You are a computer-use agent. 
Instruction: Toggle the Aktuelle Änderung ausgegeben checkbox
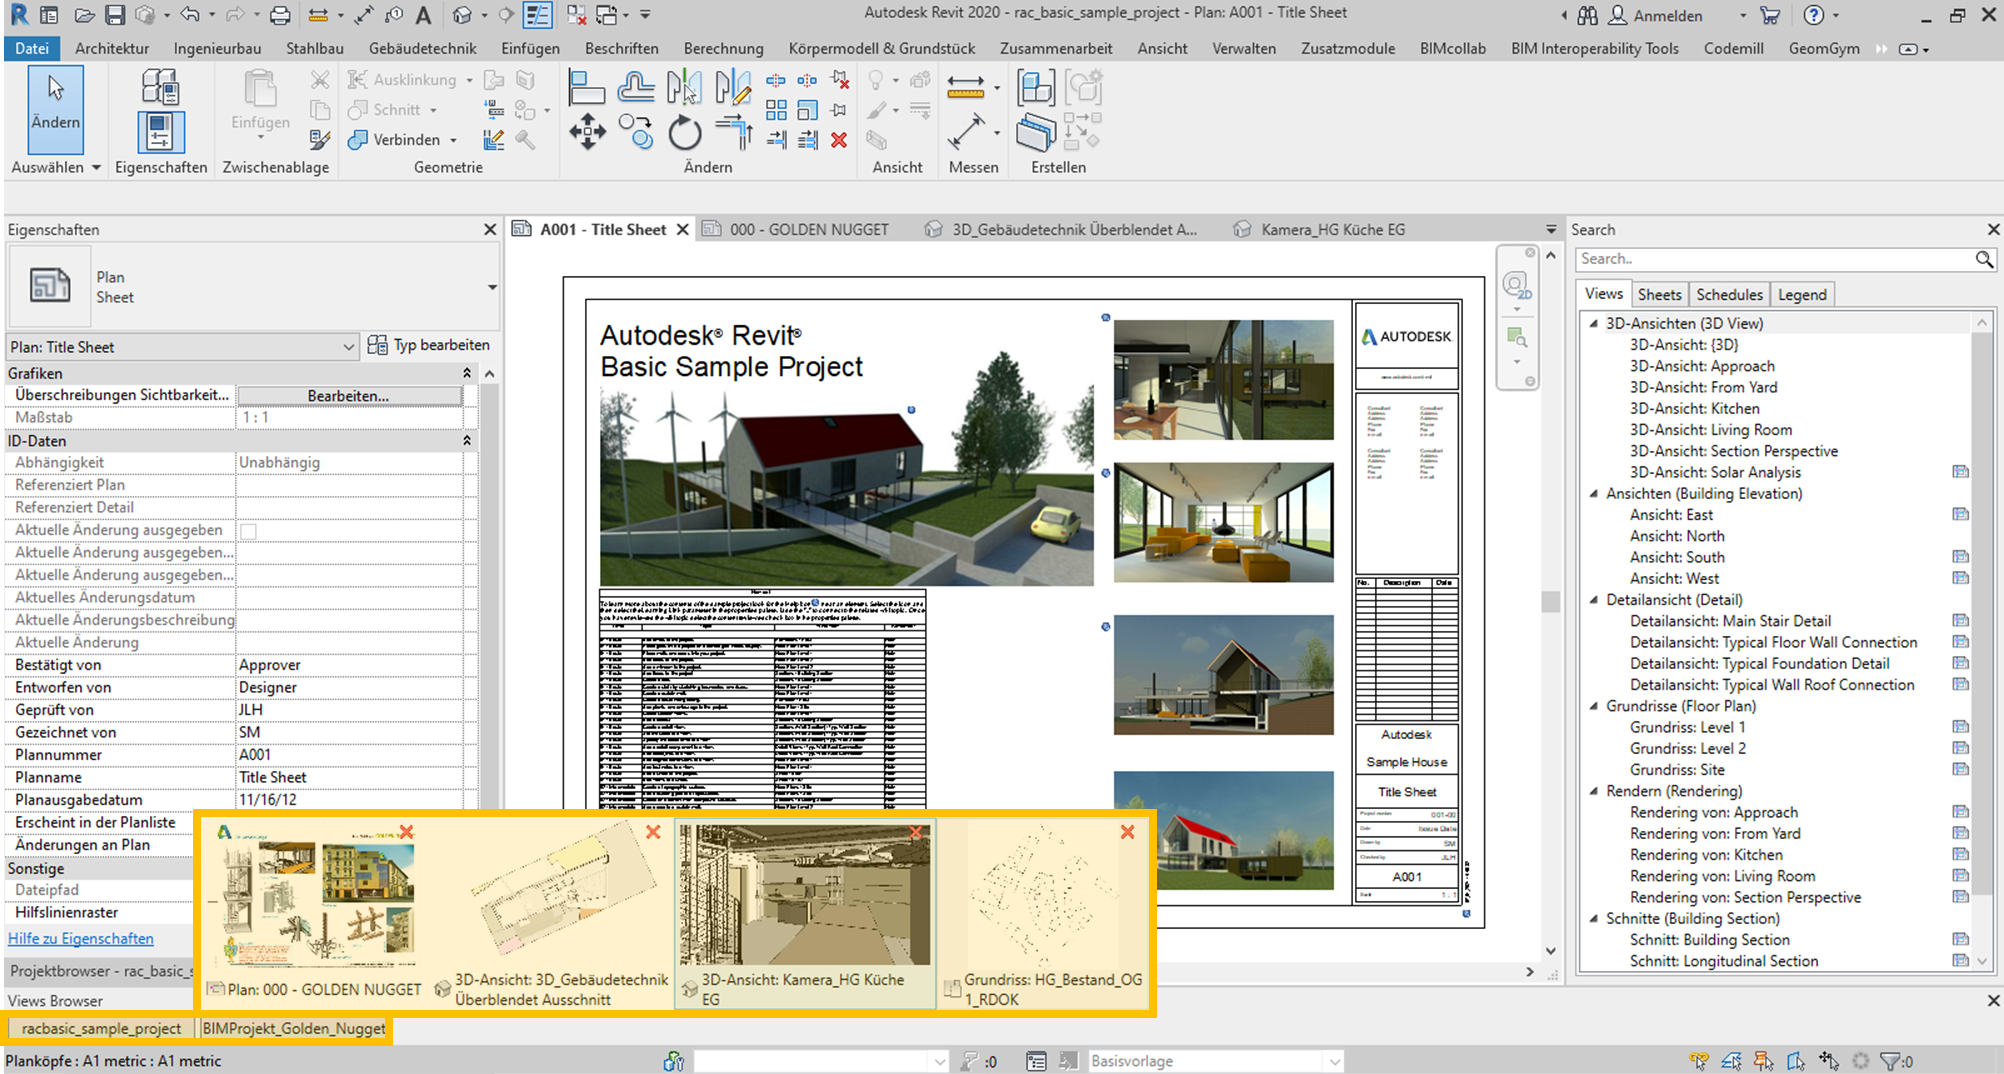(x=249, y=531)
